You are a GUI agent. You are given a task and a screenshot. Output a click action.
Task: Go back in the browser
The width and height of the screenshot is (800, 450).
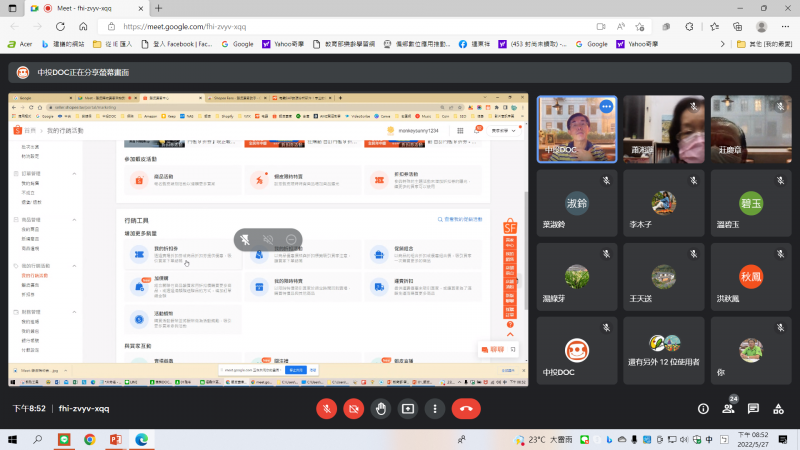coord(15,27)
